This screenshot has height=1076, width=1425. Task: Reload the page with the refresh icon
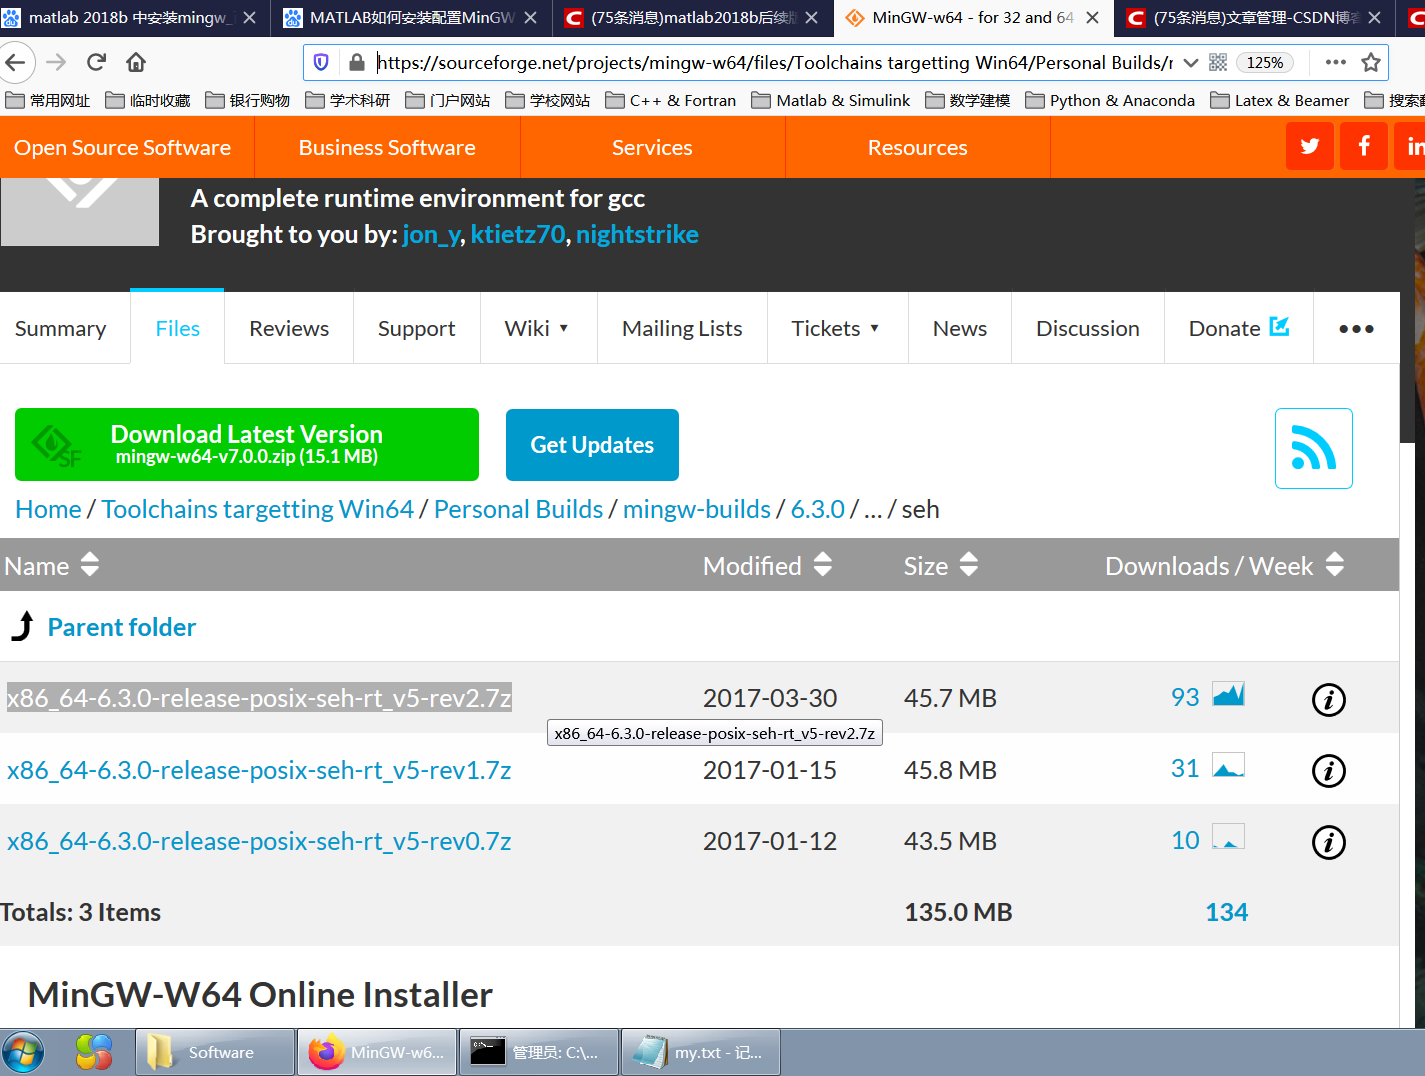(96, 62)
